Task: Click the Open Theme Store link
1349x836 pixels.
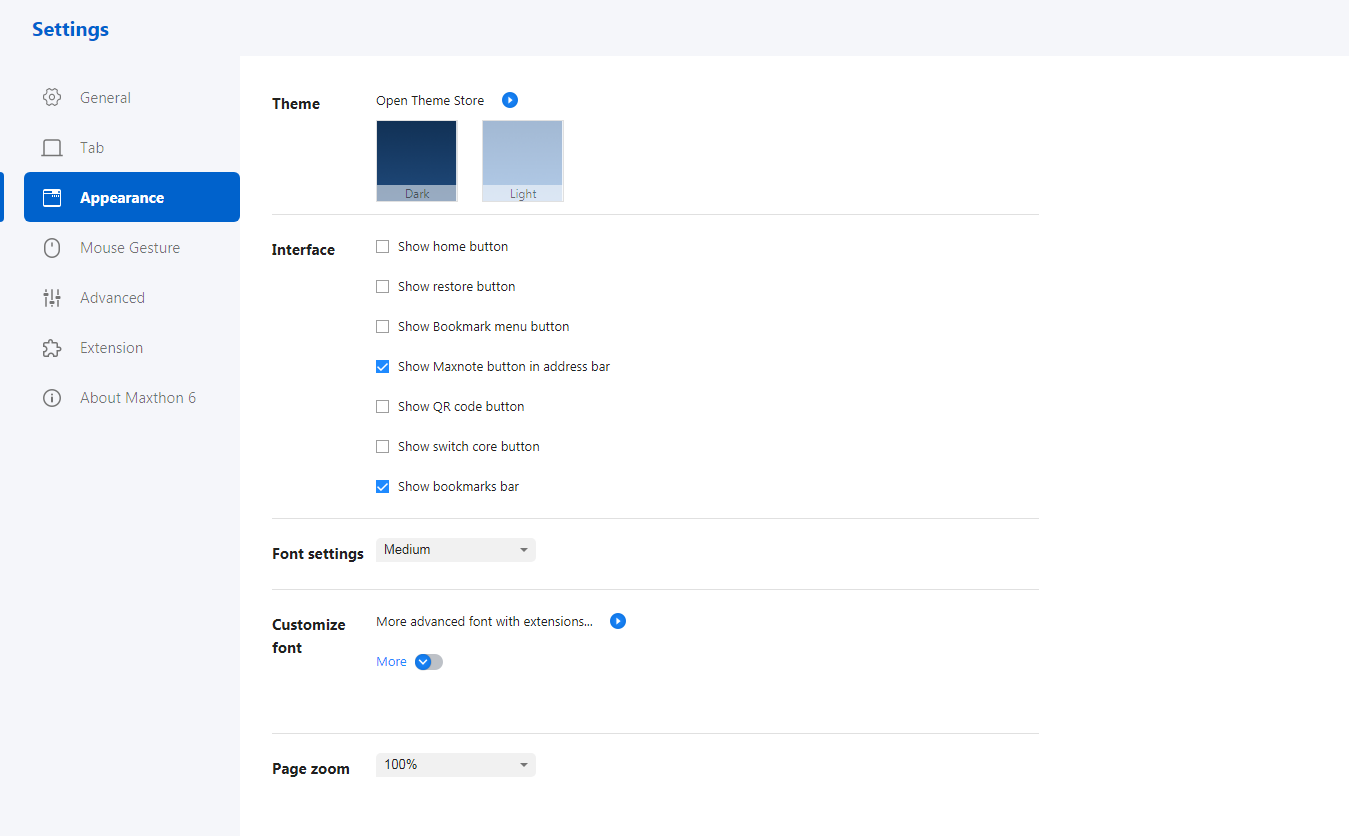Action: [430, 100]
